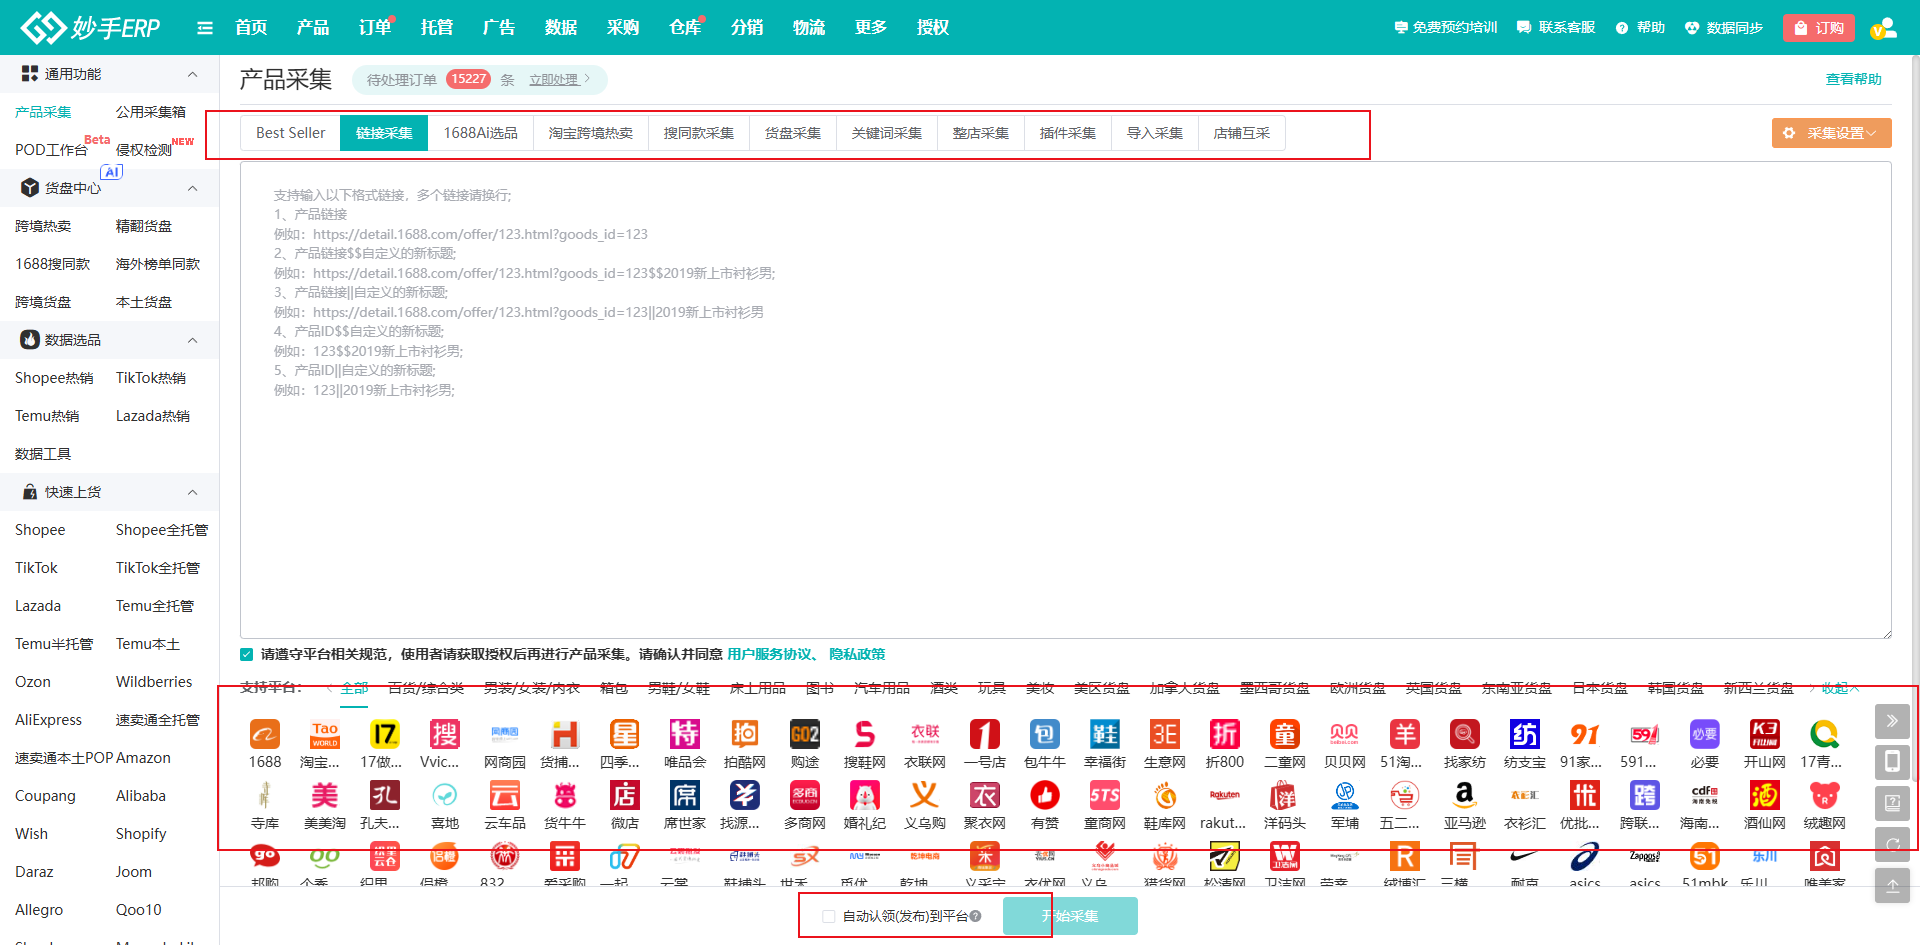Image resolution: width=1920 pixels, height=945 pixels.
Task: Click the 开始采集 button
Action: click(x=1070, y=916)
